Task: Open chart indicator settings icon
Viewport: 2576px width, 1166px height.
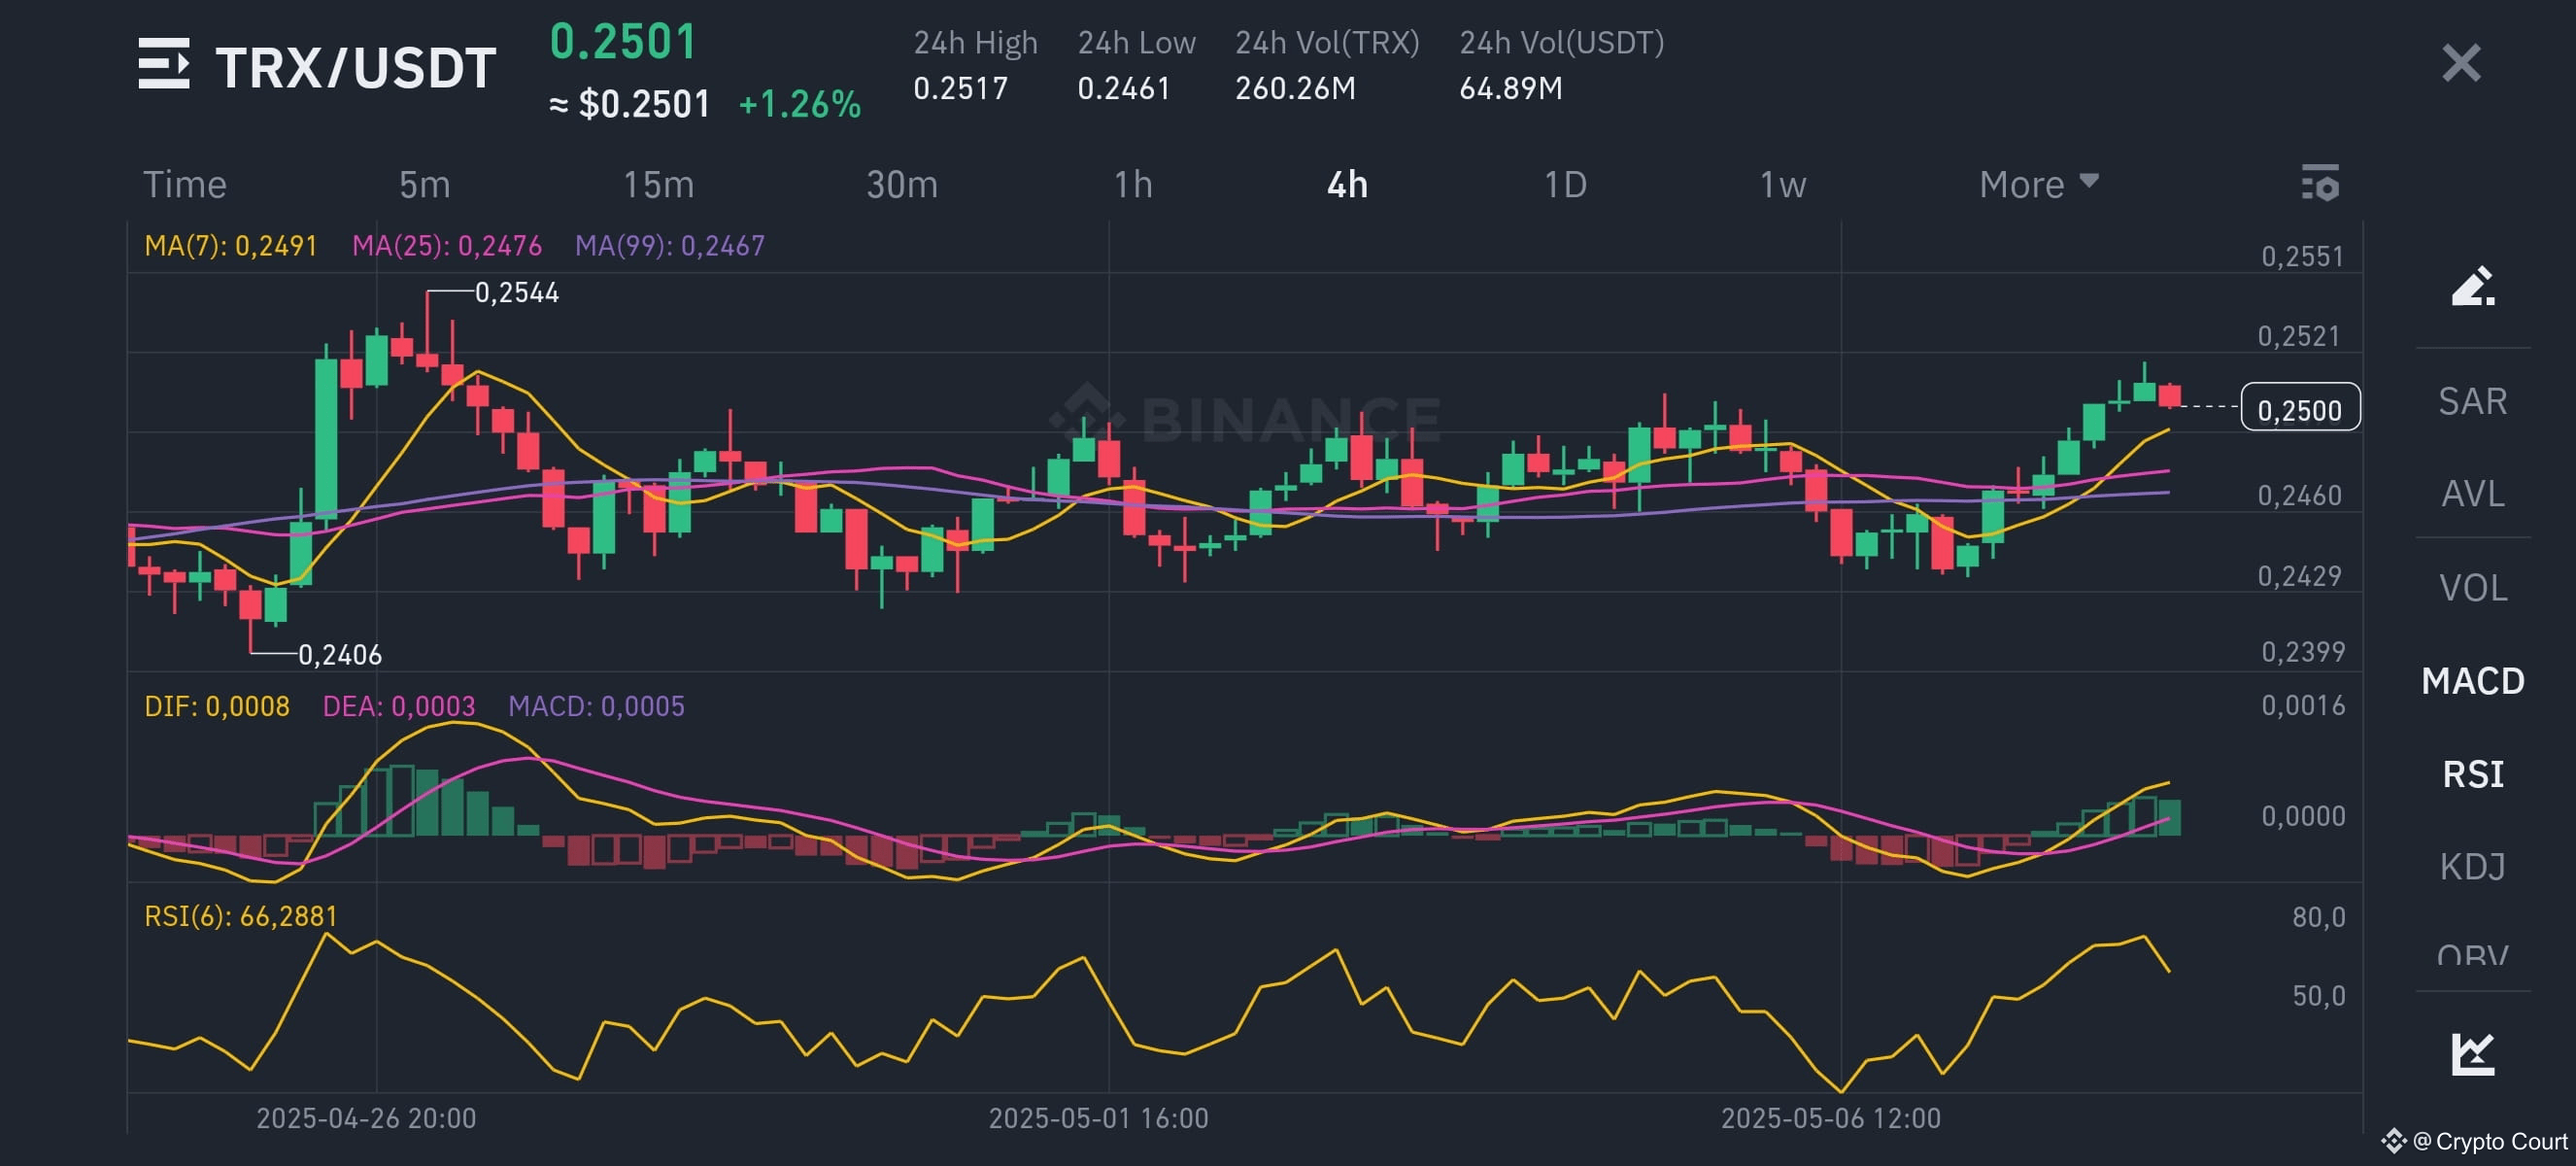Action: [x=2320, y=183]
